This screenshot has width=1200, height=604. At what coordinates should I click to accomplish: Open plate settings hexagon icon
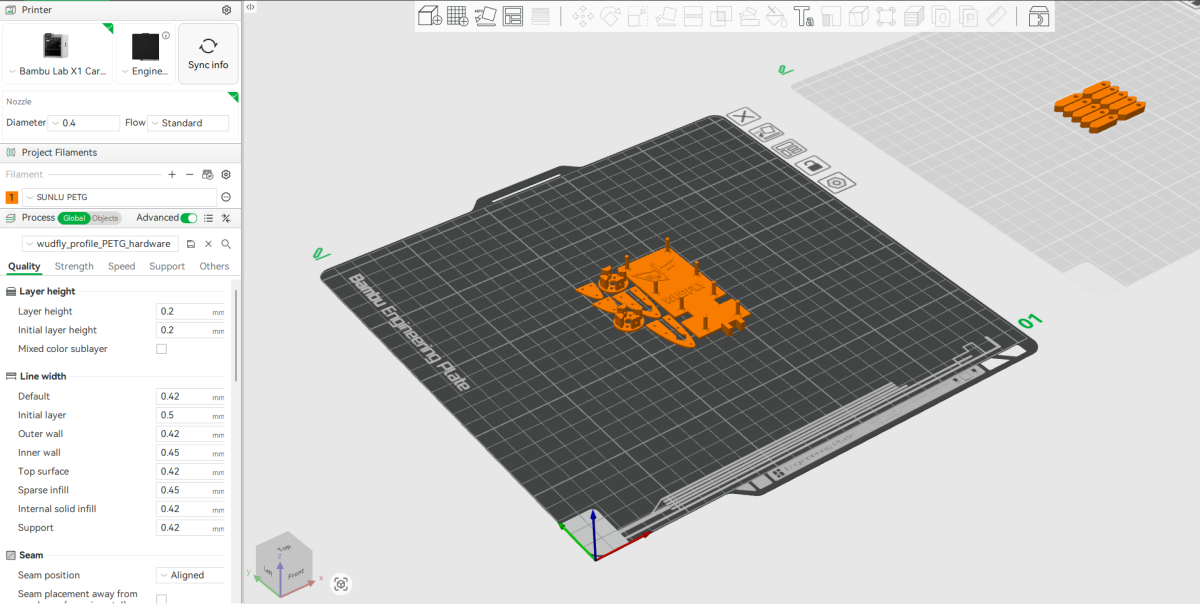point(837,182)
